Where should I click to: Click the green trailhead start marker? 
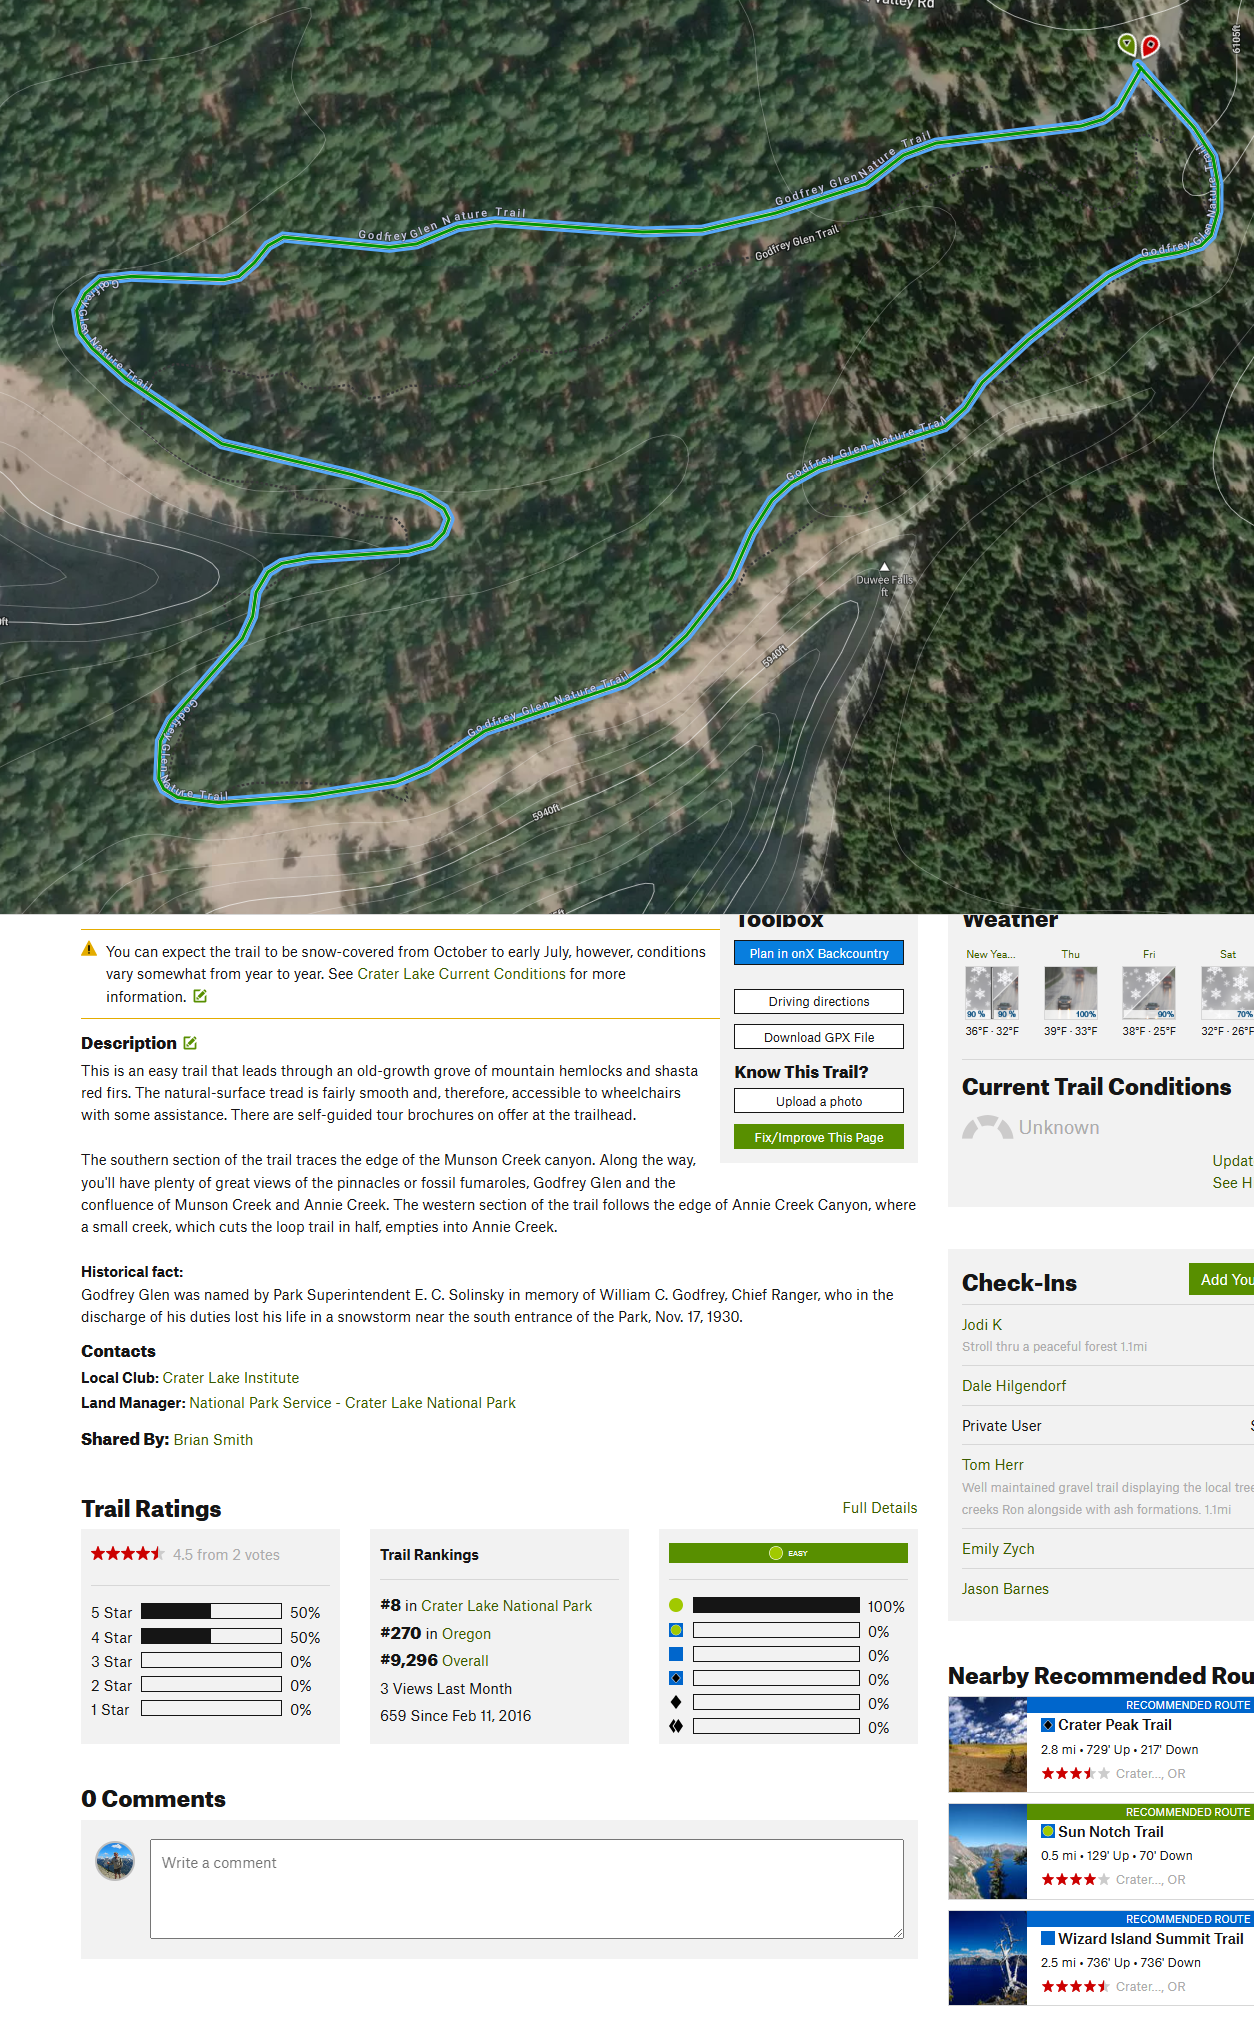pos(1127,44)
